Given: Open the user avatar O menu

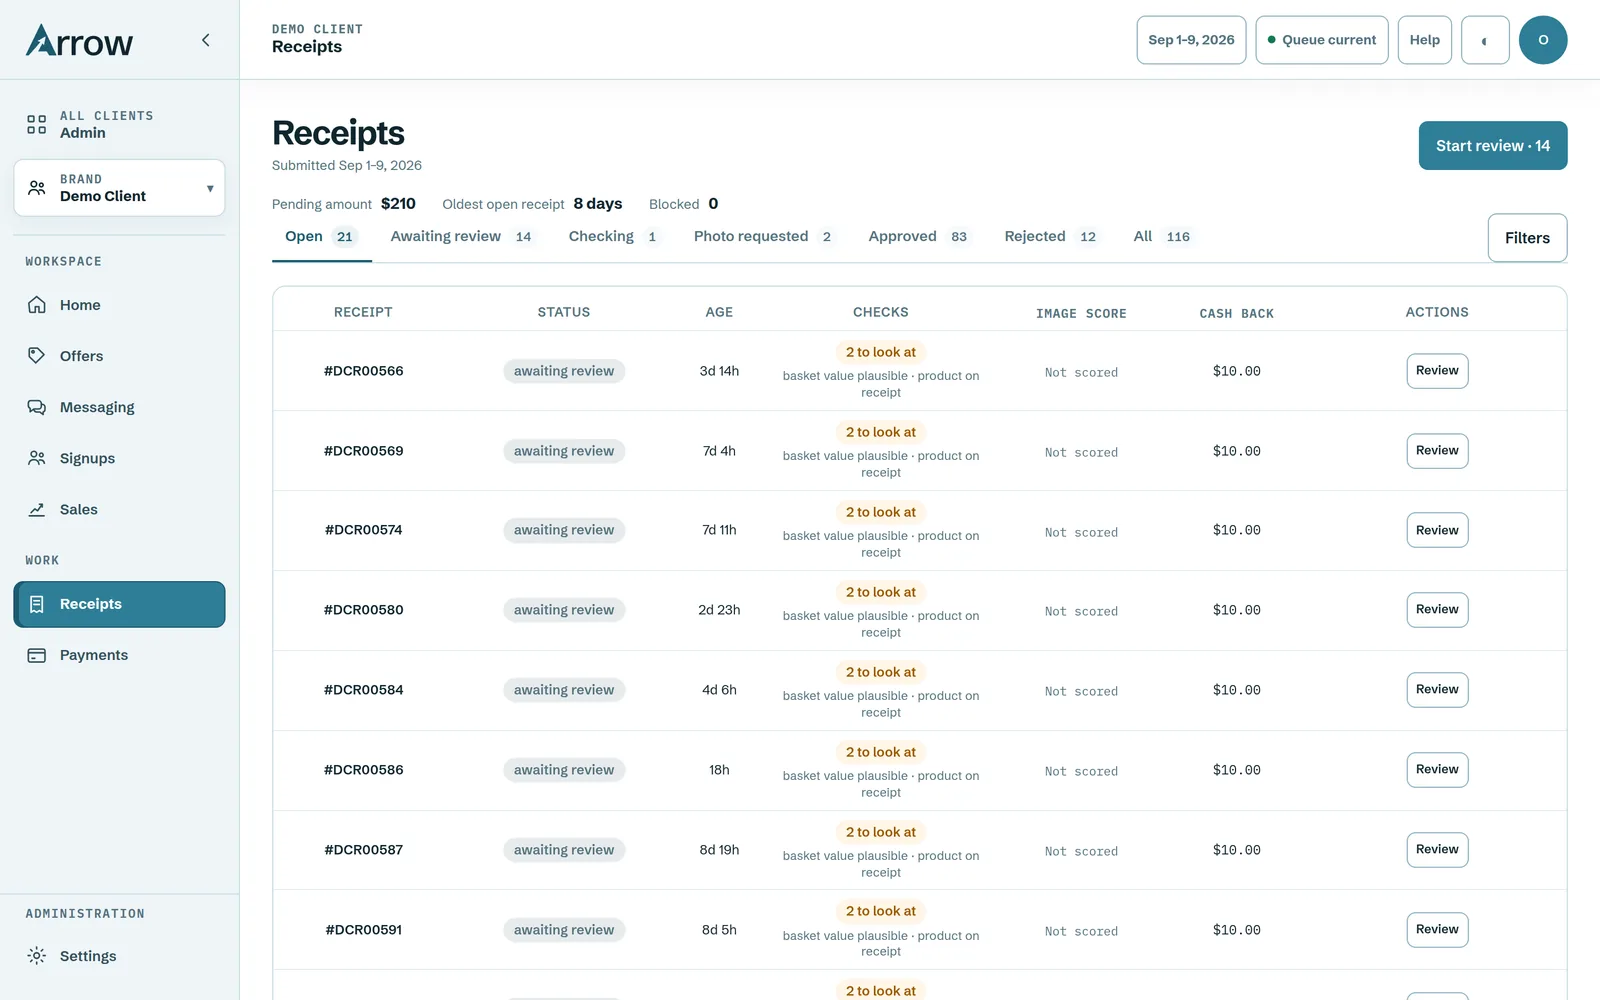Looking at the screenshot, I should coord(1543,40).
